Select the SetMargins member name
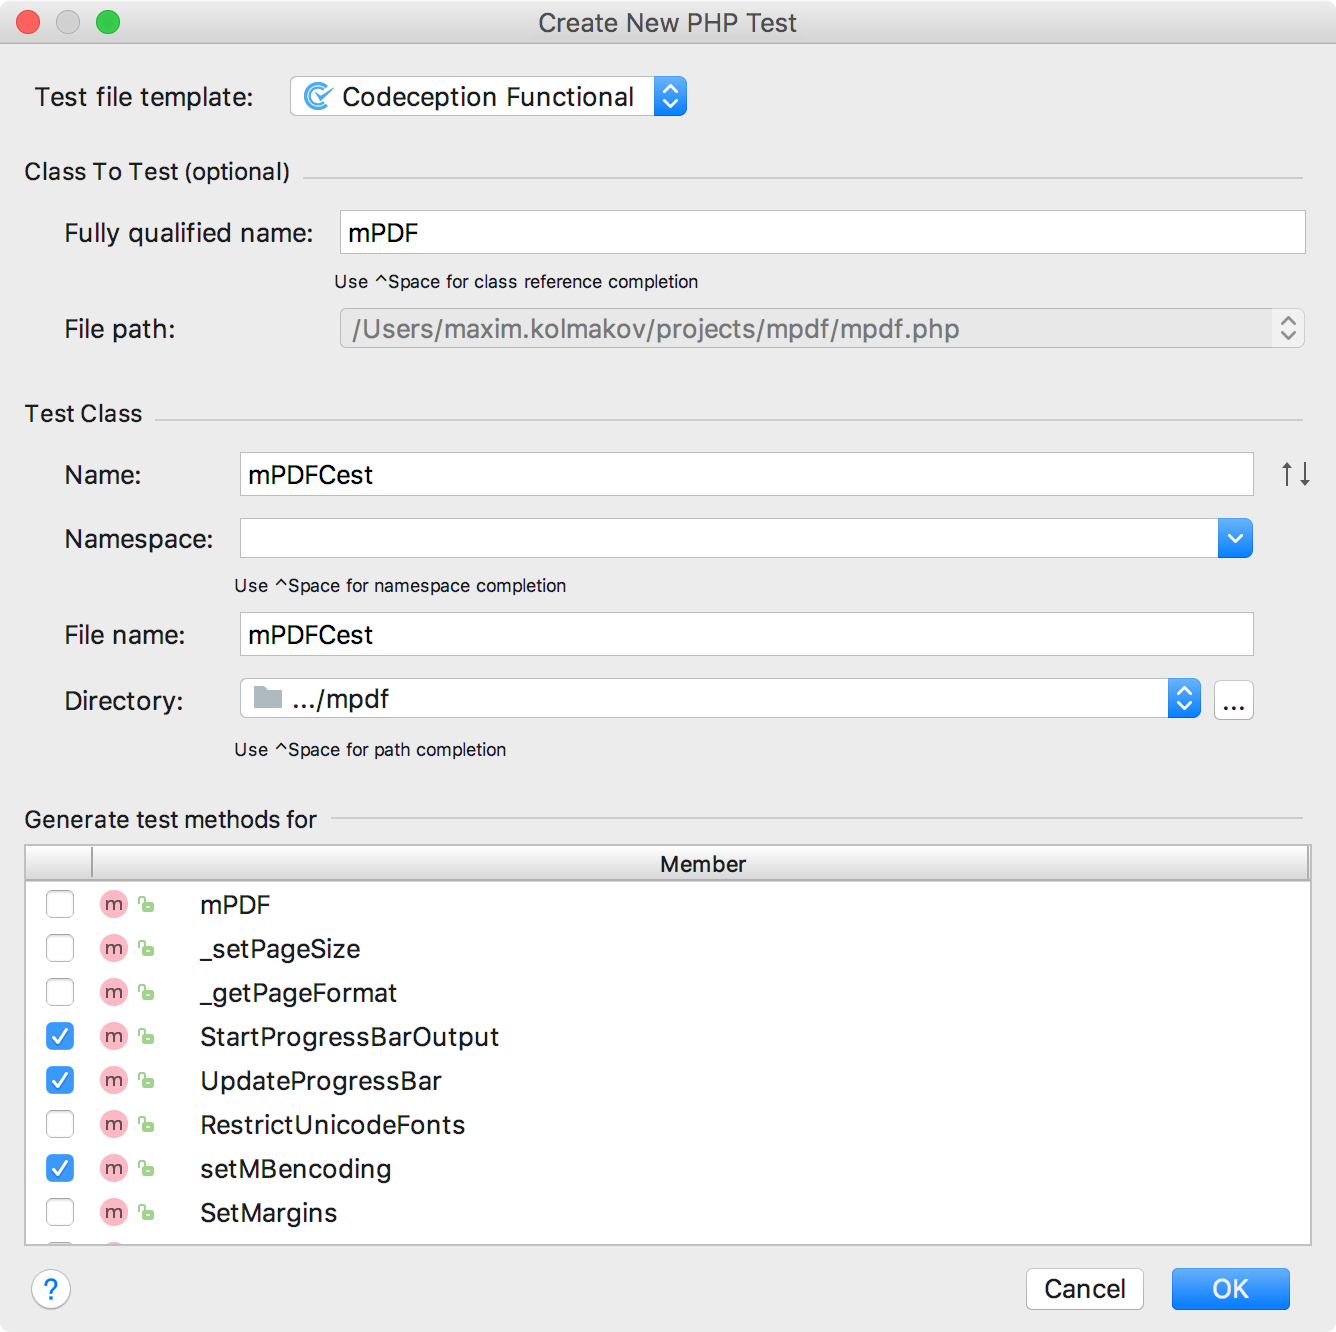1336x1332 pixels. click(268, 1213)
